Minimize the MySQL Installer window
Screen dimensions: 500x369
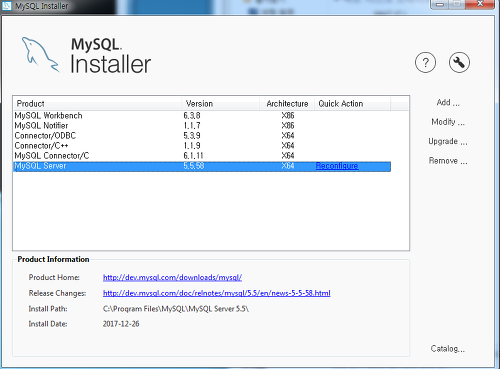(x=440, y=4)
